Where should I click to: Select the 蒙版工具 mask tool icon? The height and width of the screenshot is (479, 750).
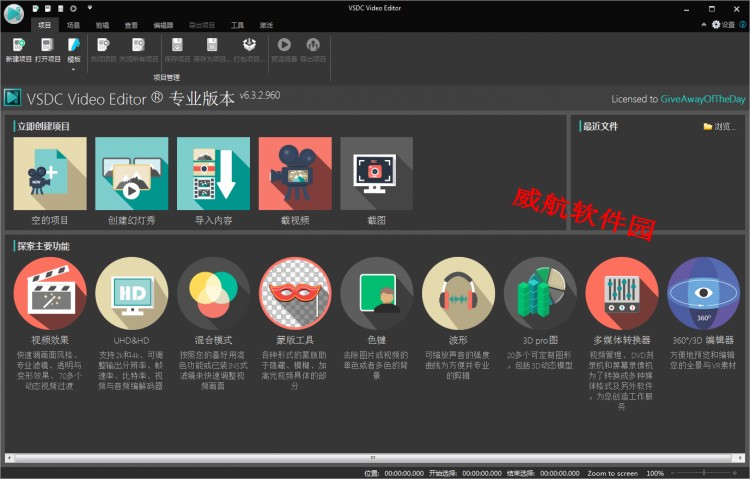click(295, 294)
